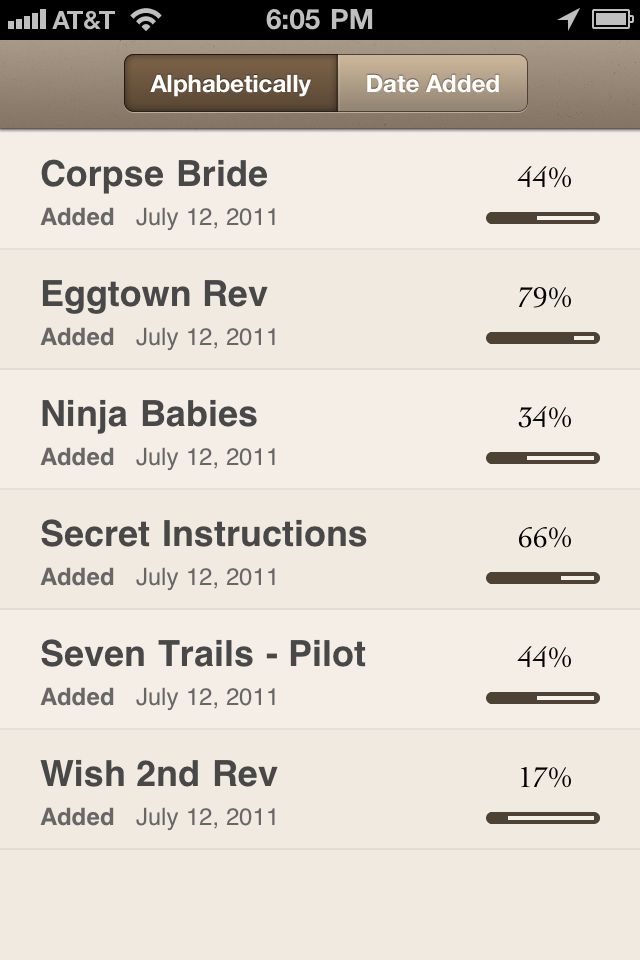Open the Corpse Bride script
The height and width of the screenshot is (960, 640).
point(320,189)
